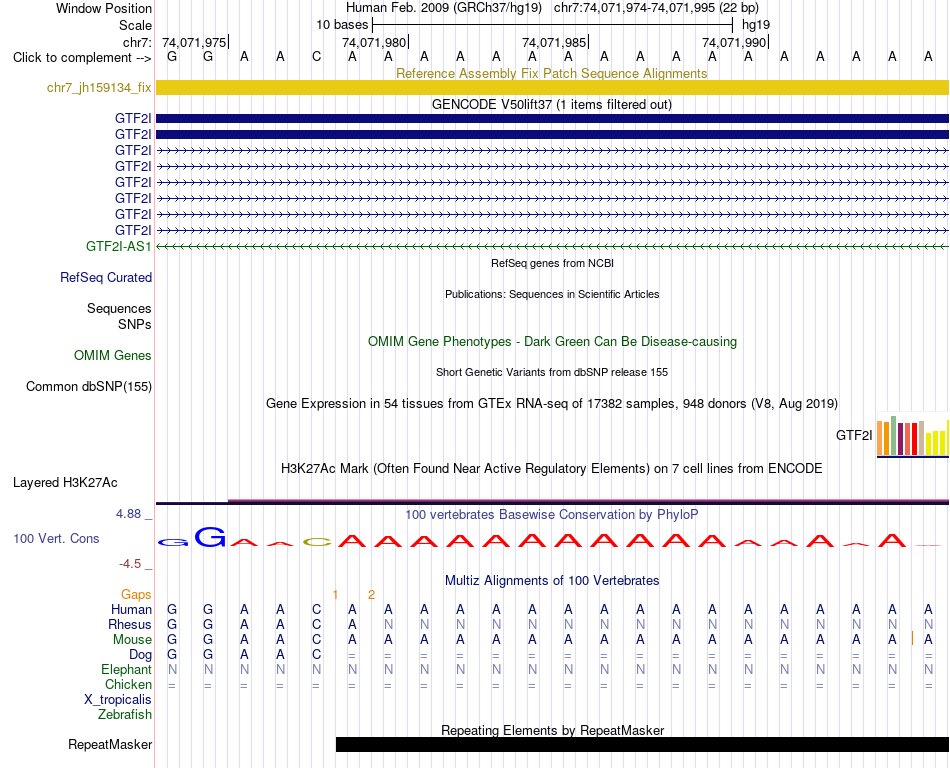This screenshot has height=768, width=950.
Task: Click the green GTF2I-AS1 intron arrow line
Action: pyautogui.click(x=552, y=247)
